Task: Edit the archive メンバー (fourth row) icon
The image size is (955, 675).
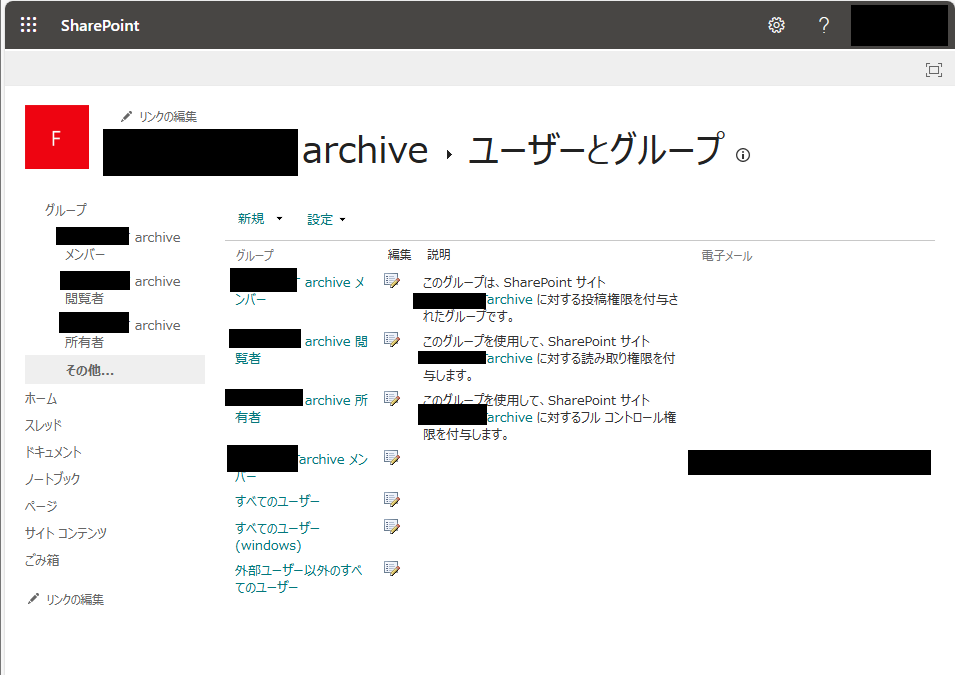Action: tap(392, 458)
